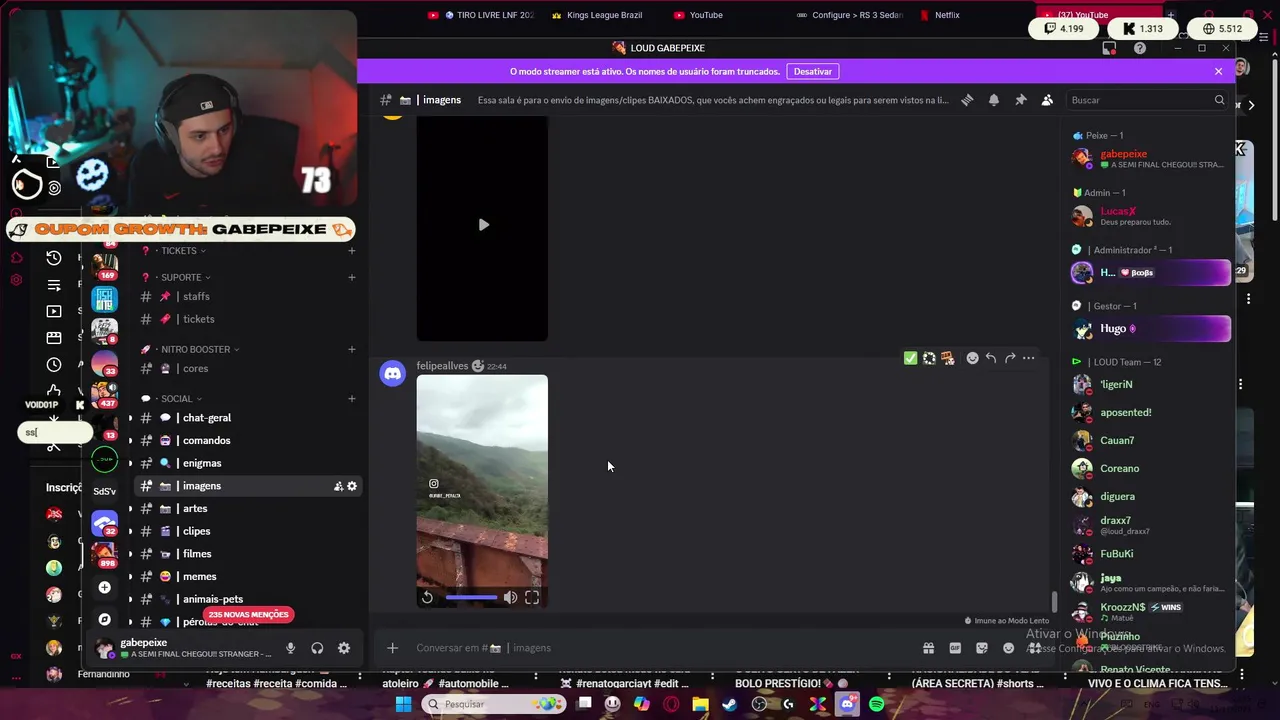Expand threads of enigmas channel
The height and width of the screenshot is (720, 1280).
130,463
